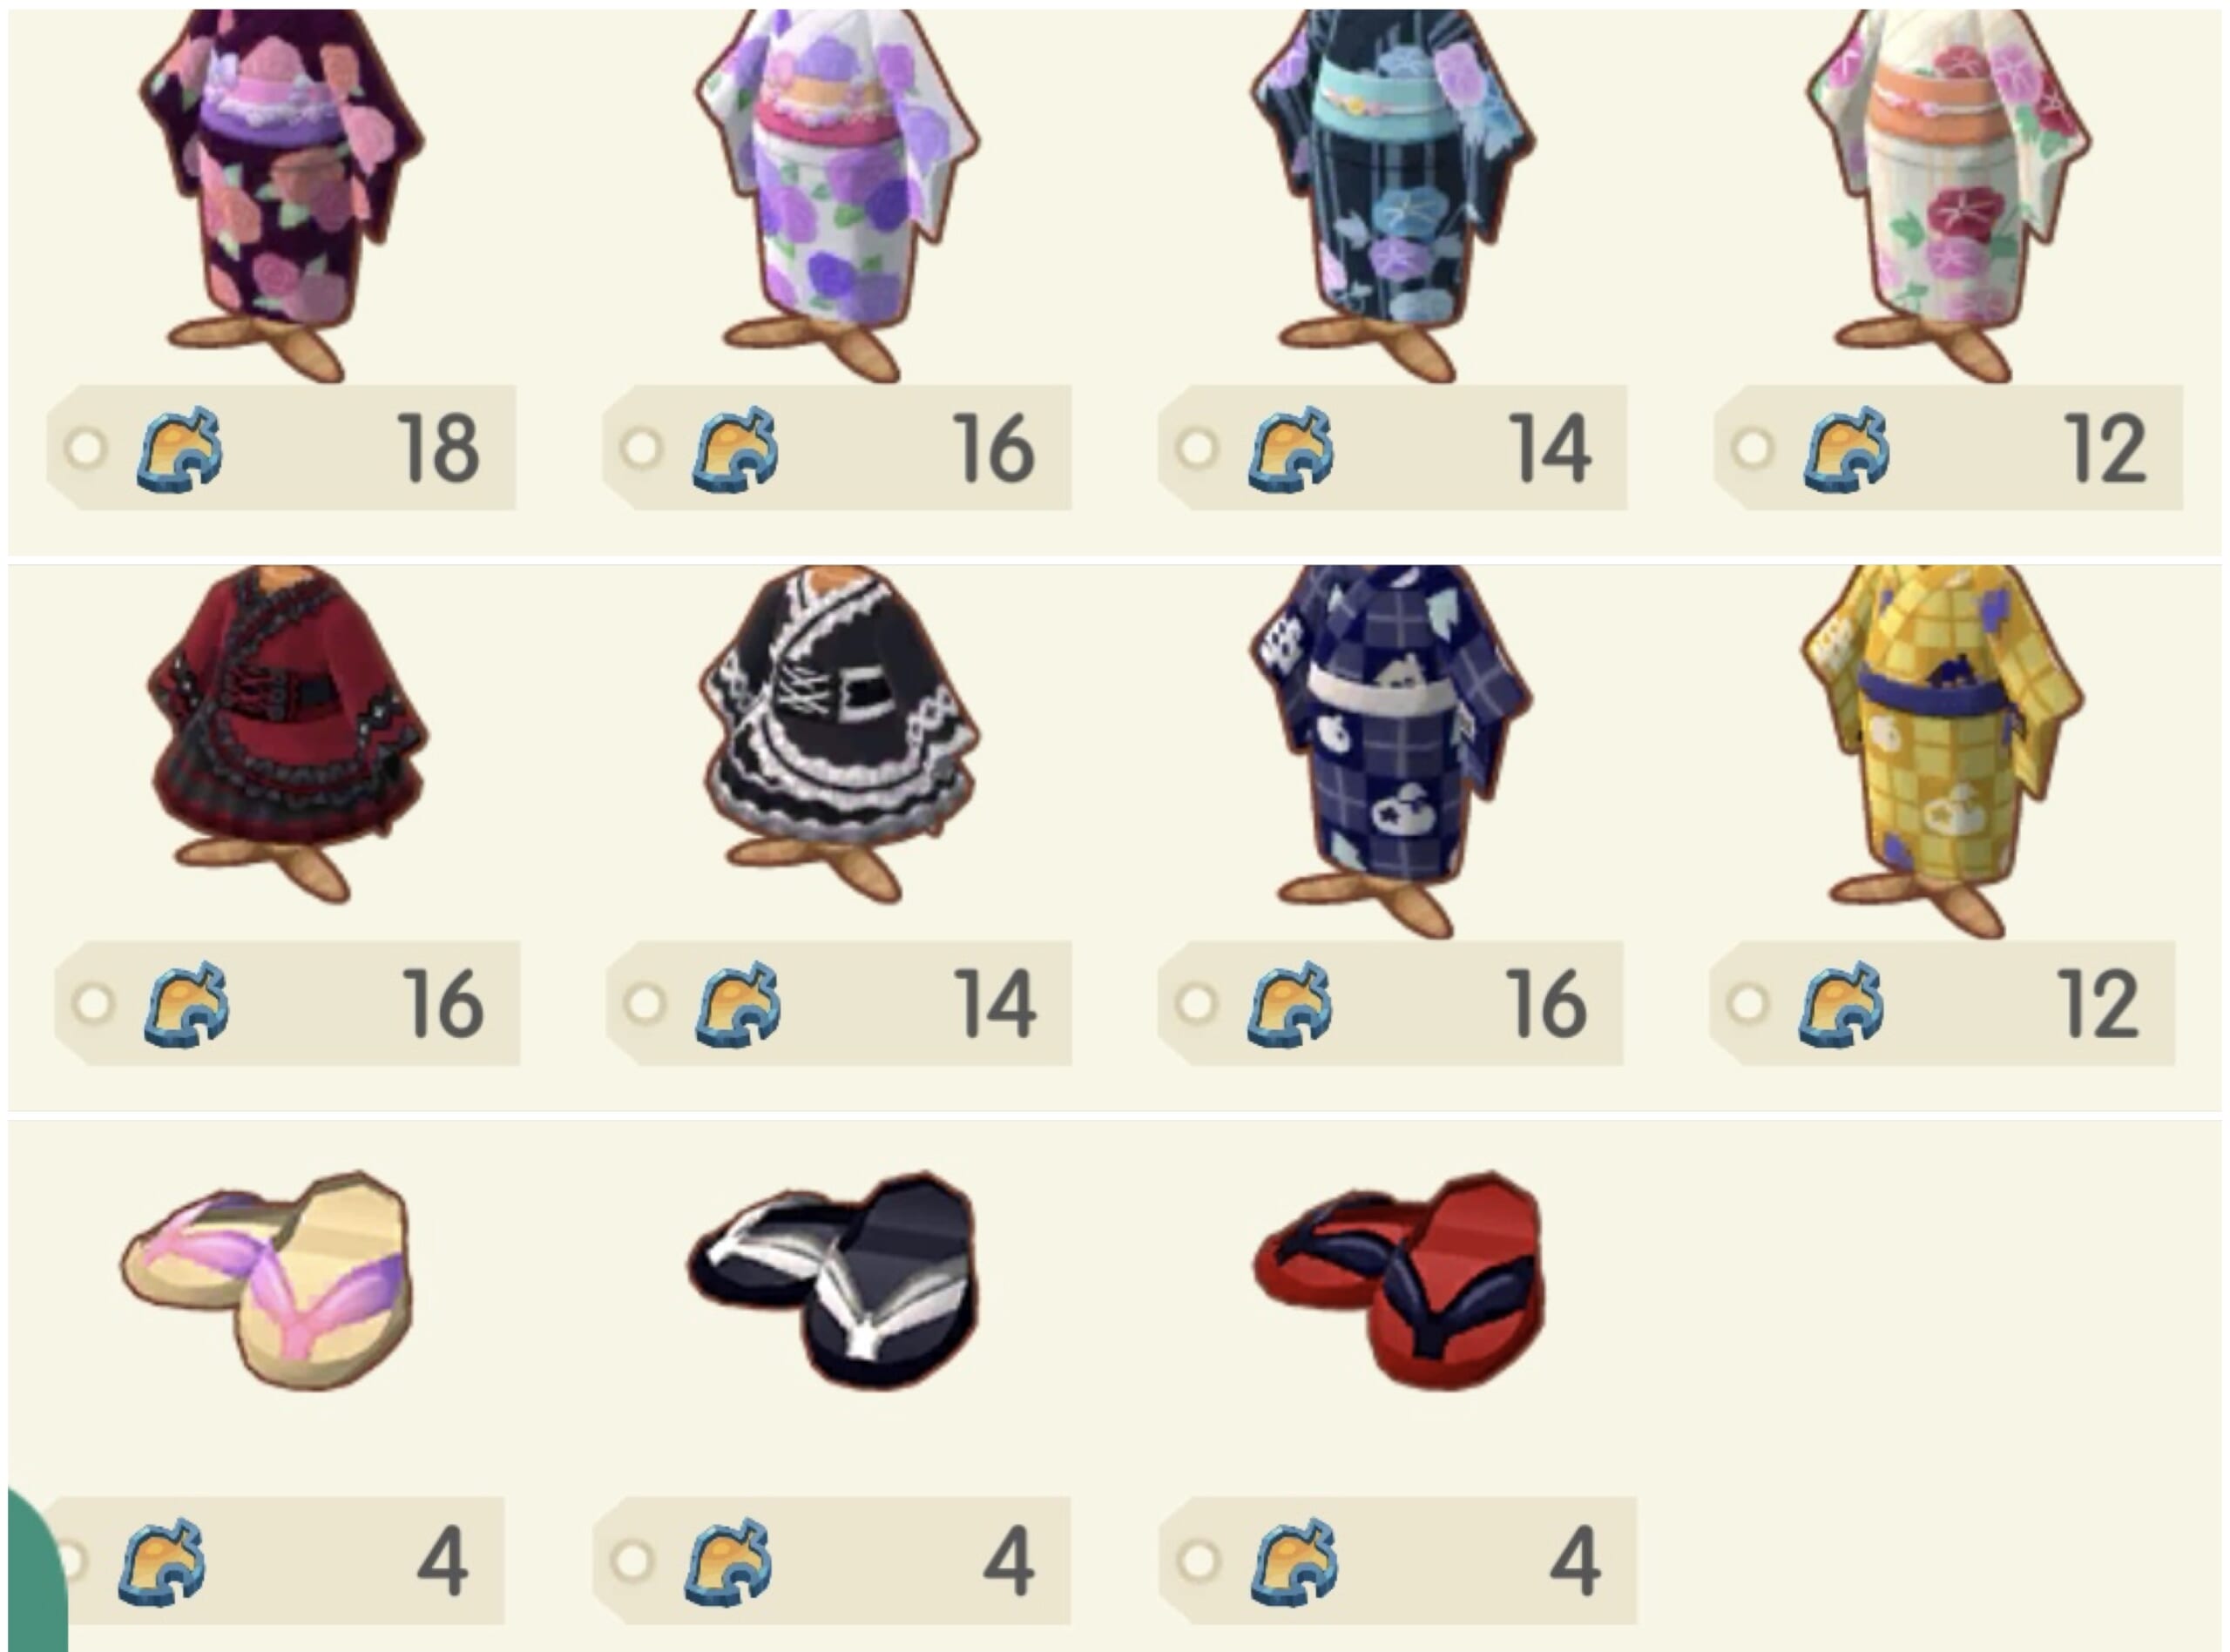Click the leaf ticket icon on price 18
The height and width of the screenshot is (1652, 2230).
180,449
